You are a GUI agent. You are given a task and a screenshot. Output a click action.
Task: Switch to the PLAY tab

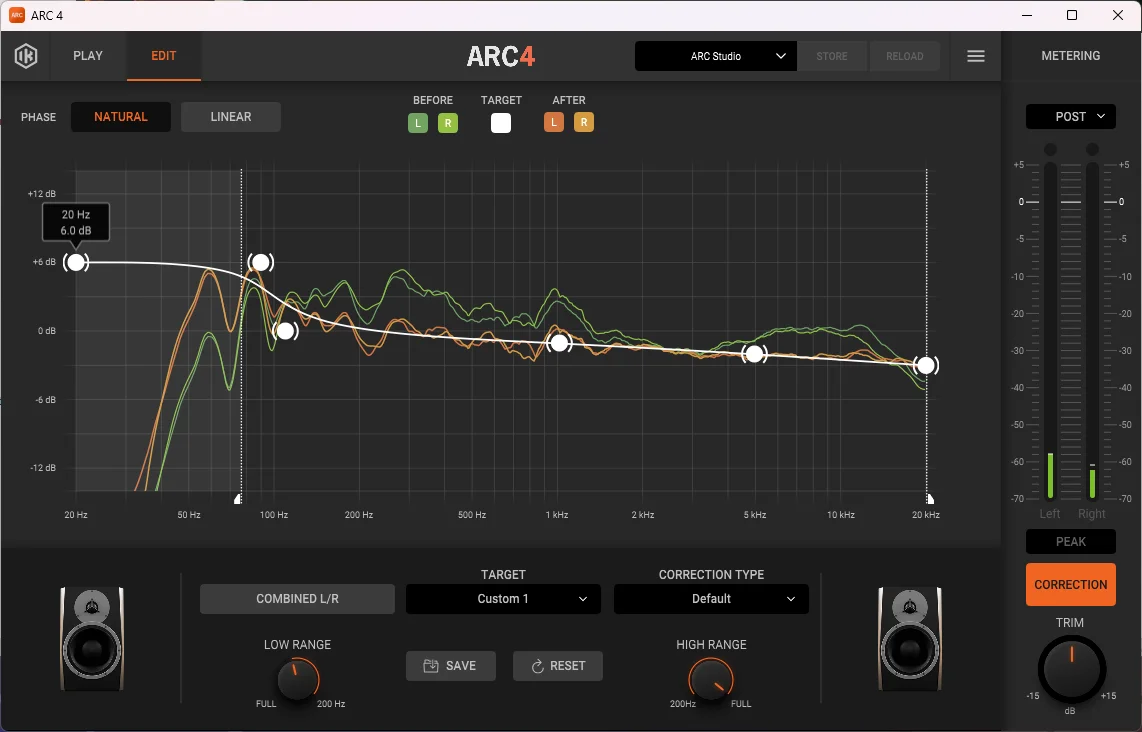coord(88,56)
